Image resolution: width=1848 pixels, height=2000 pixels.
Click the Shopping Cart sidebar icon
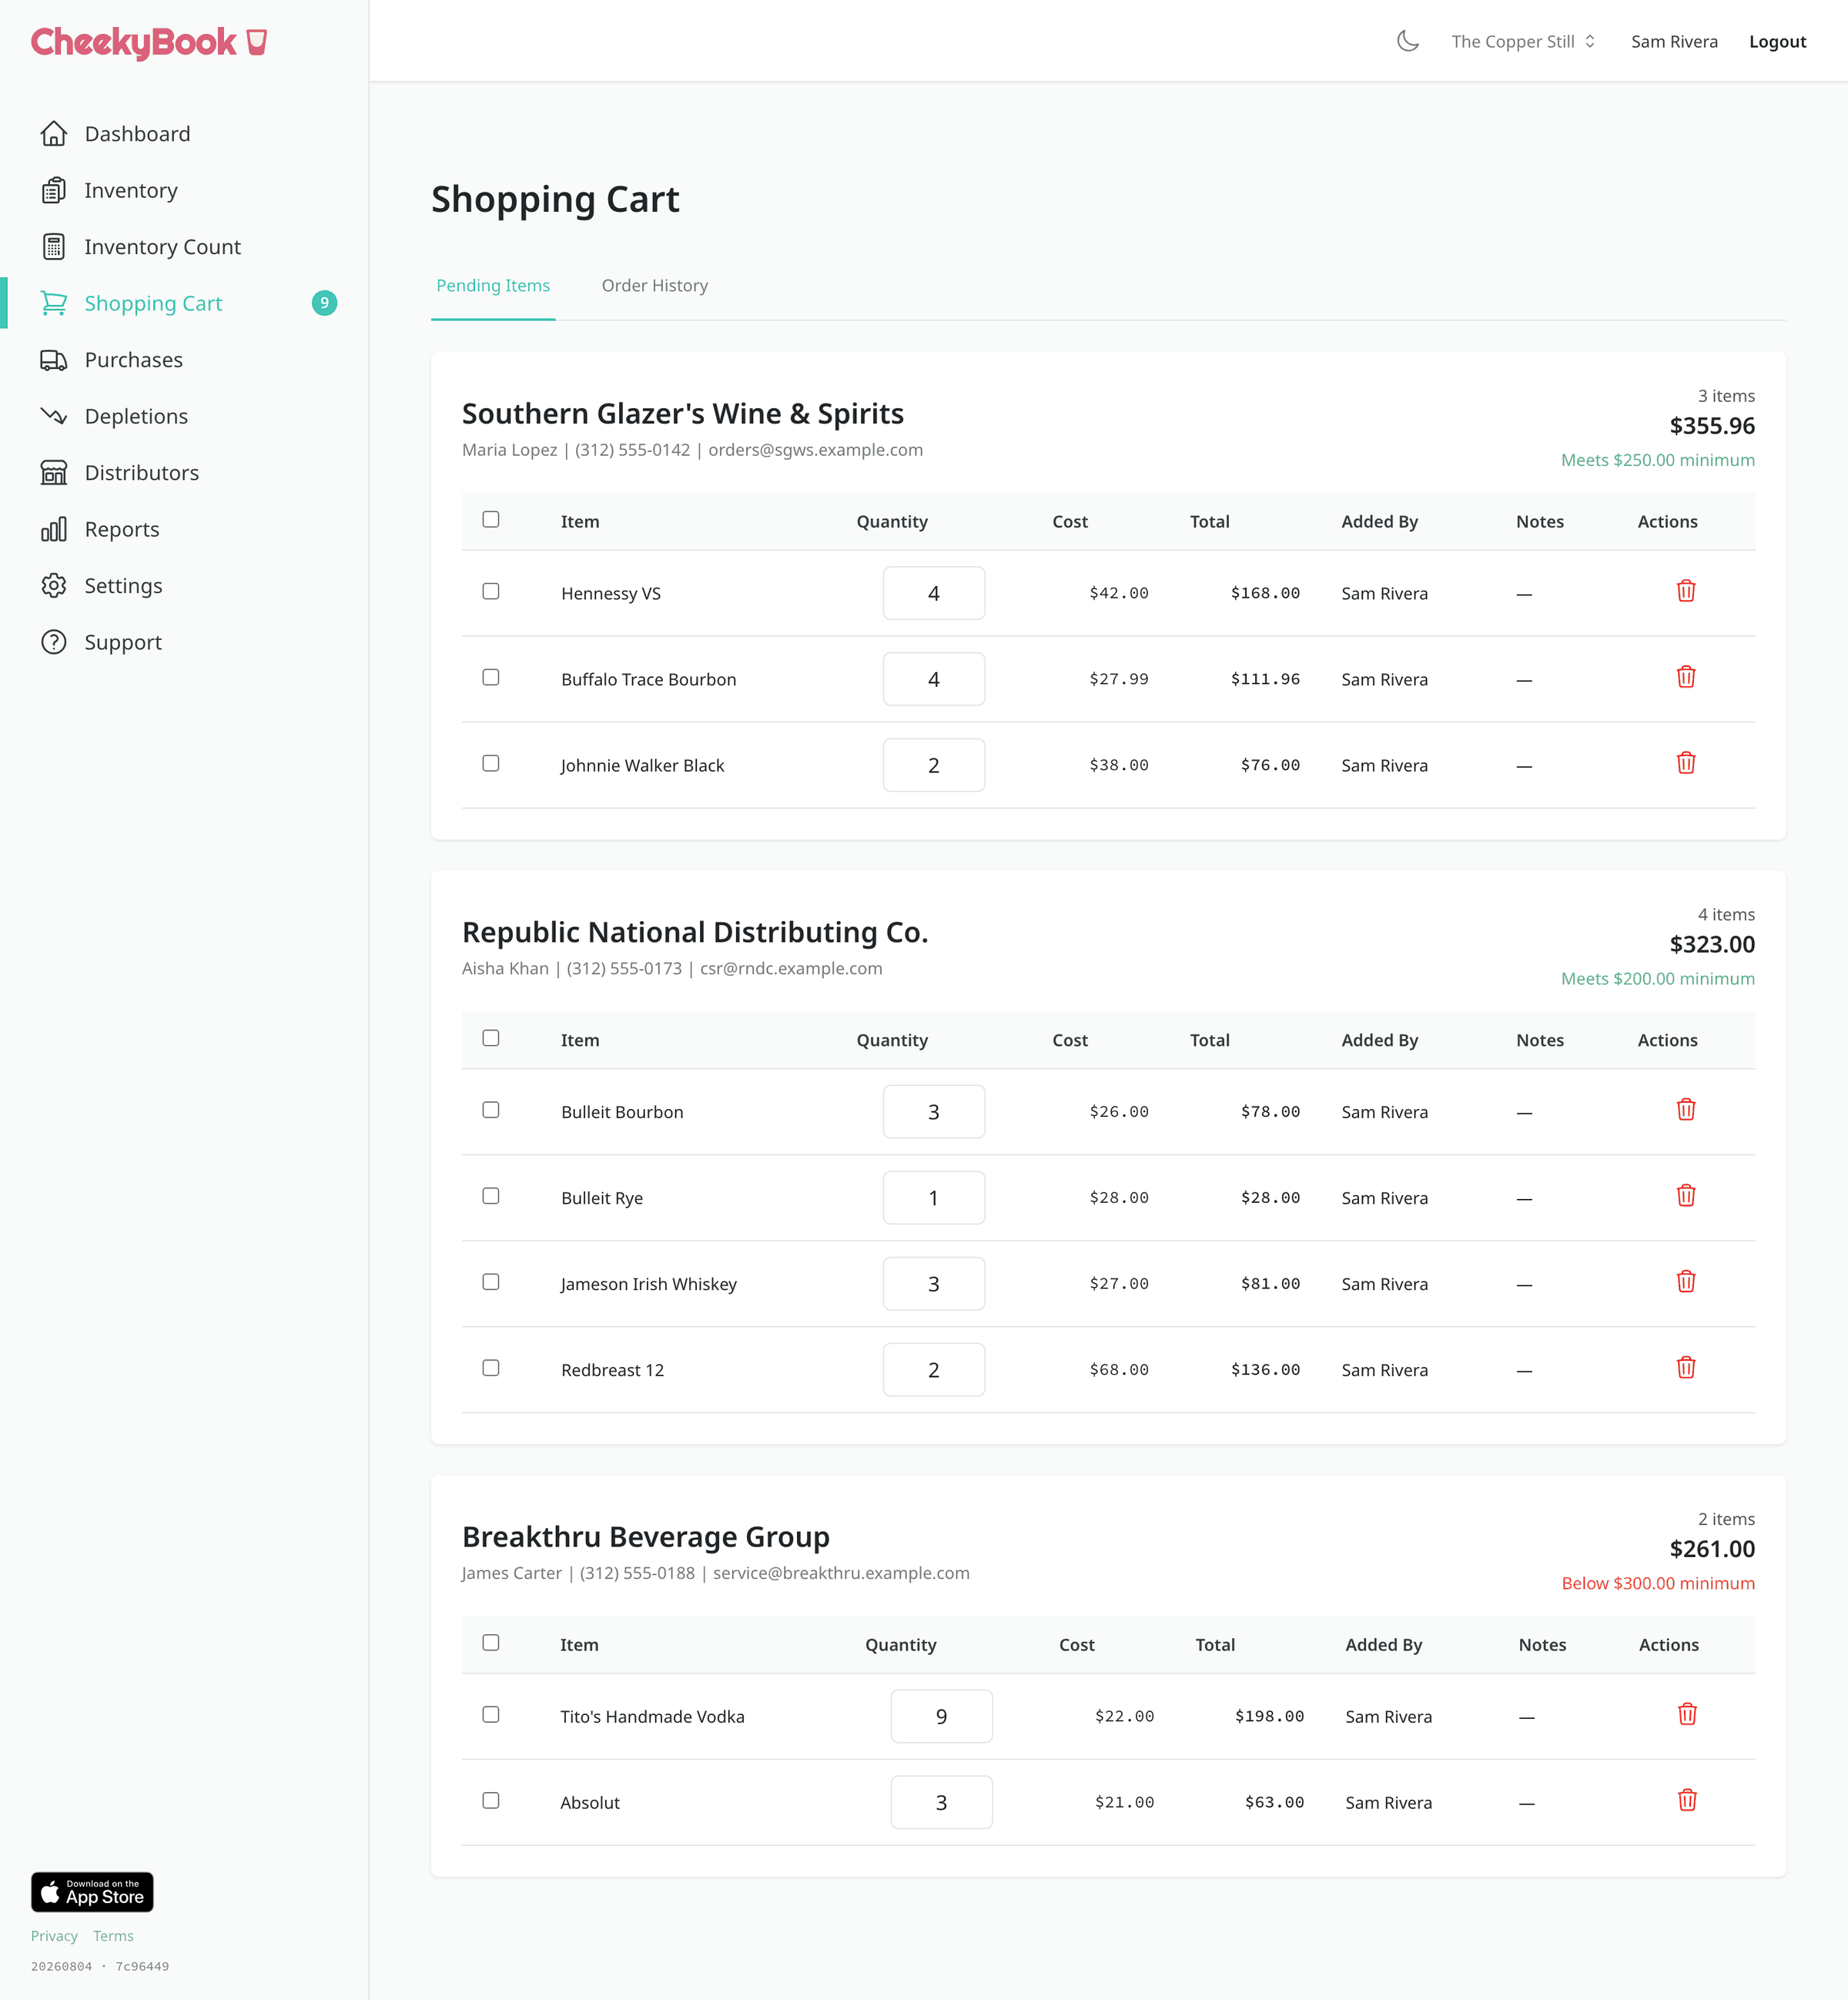pyautogui.click(x=54, y=303)
